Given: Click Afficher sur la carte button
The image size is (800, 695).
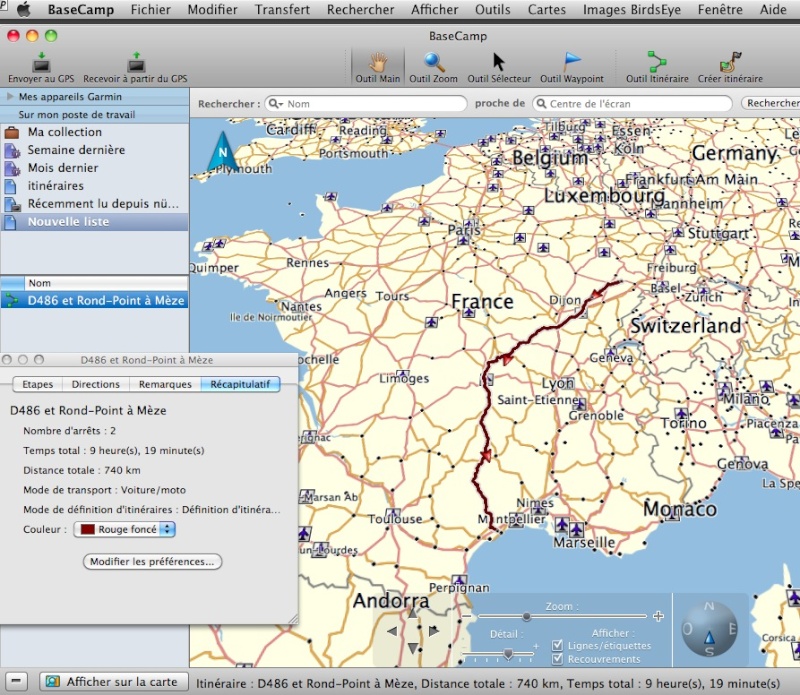Looking at the screenshot, I should pyautogui.click(x=114, y=682).
